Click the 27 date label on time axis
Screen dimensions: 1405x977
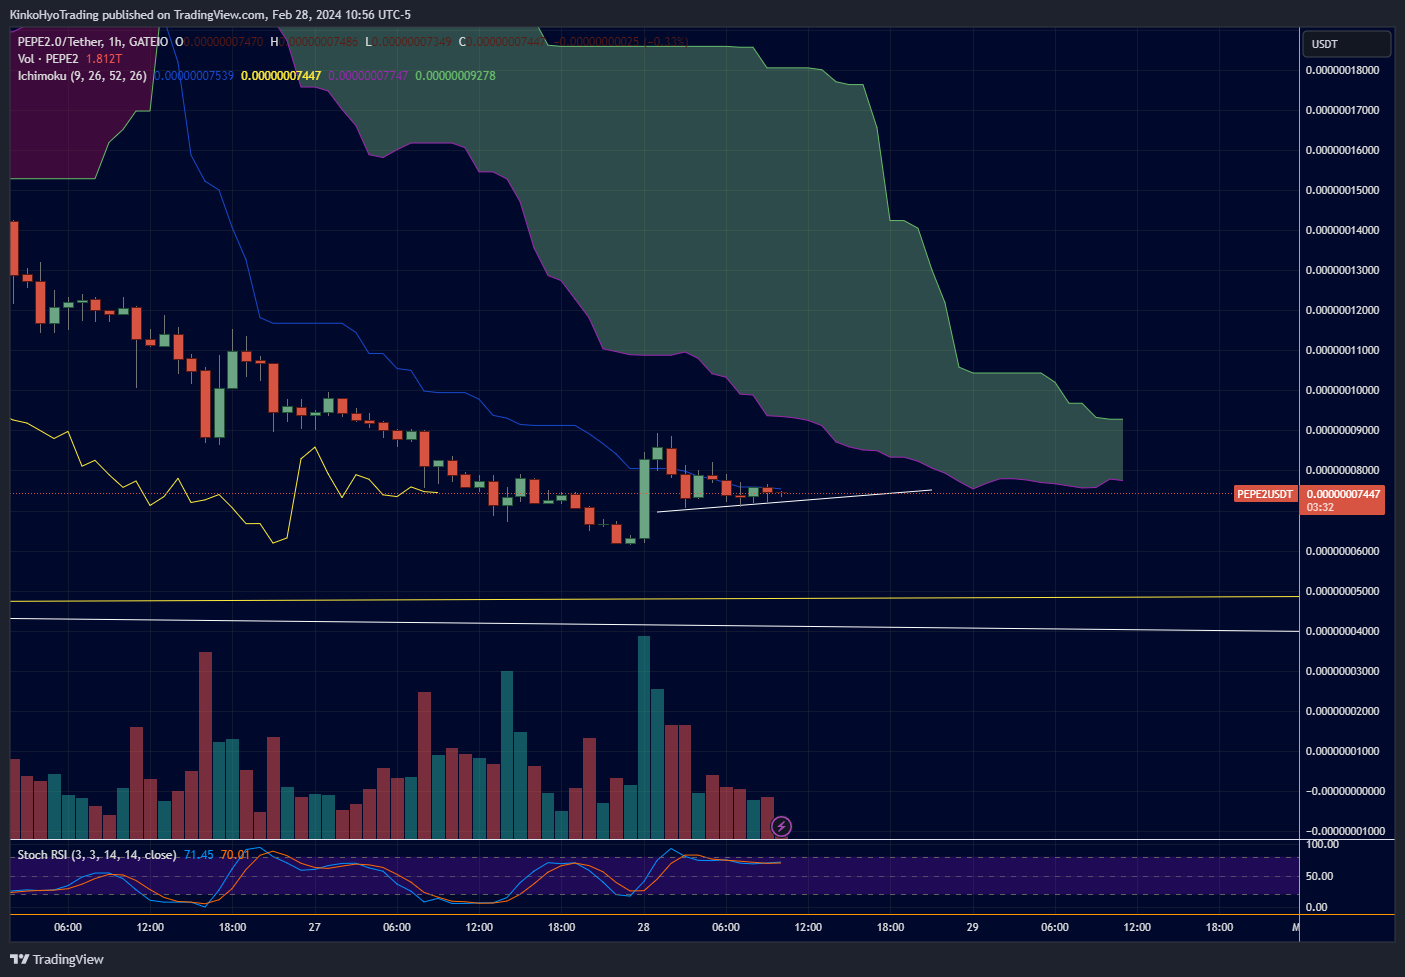click(x=314, y=927)
